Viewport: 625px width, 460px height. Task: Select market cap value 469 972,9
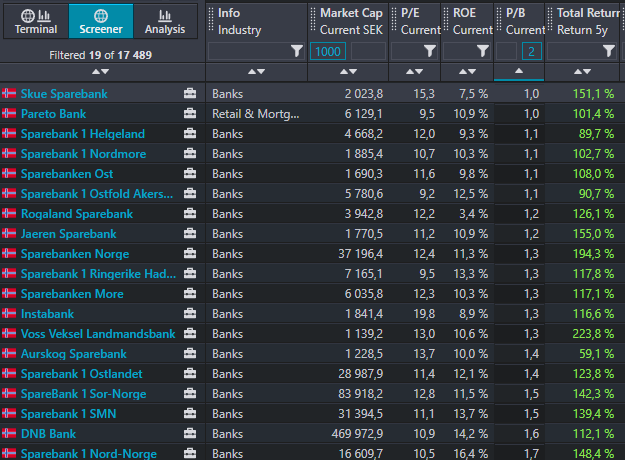357,434
